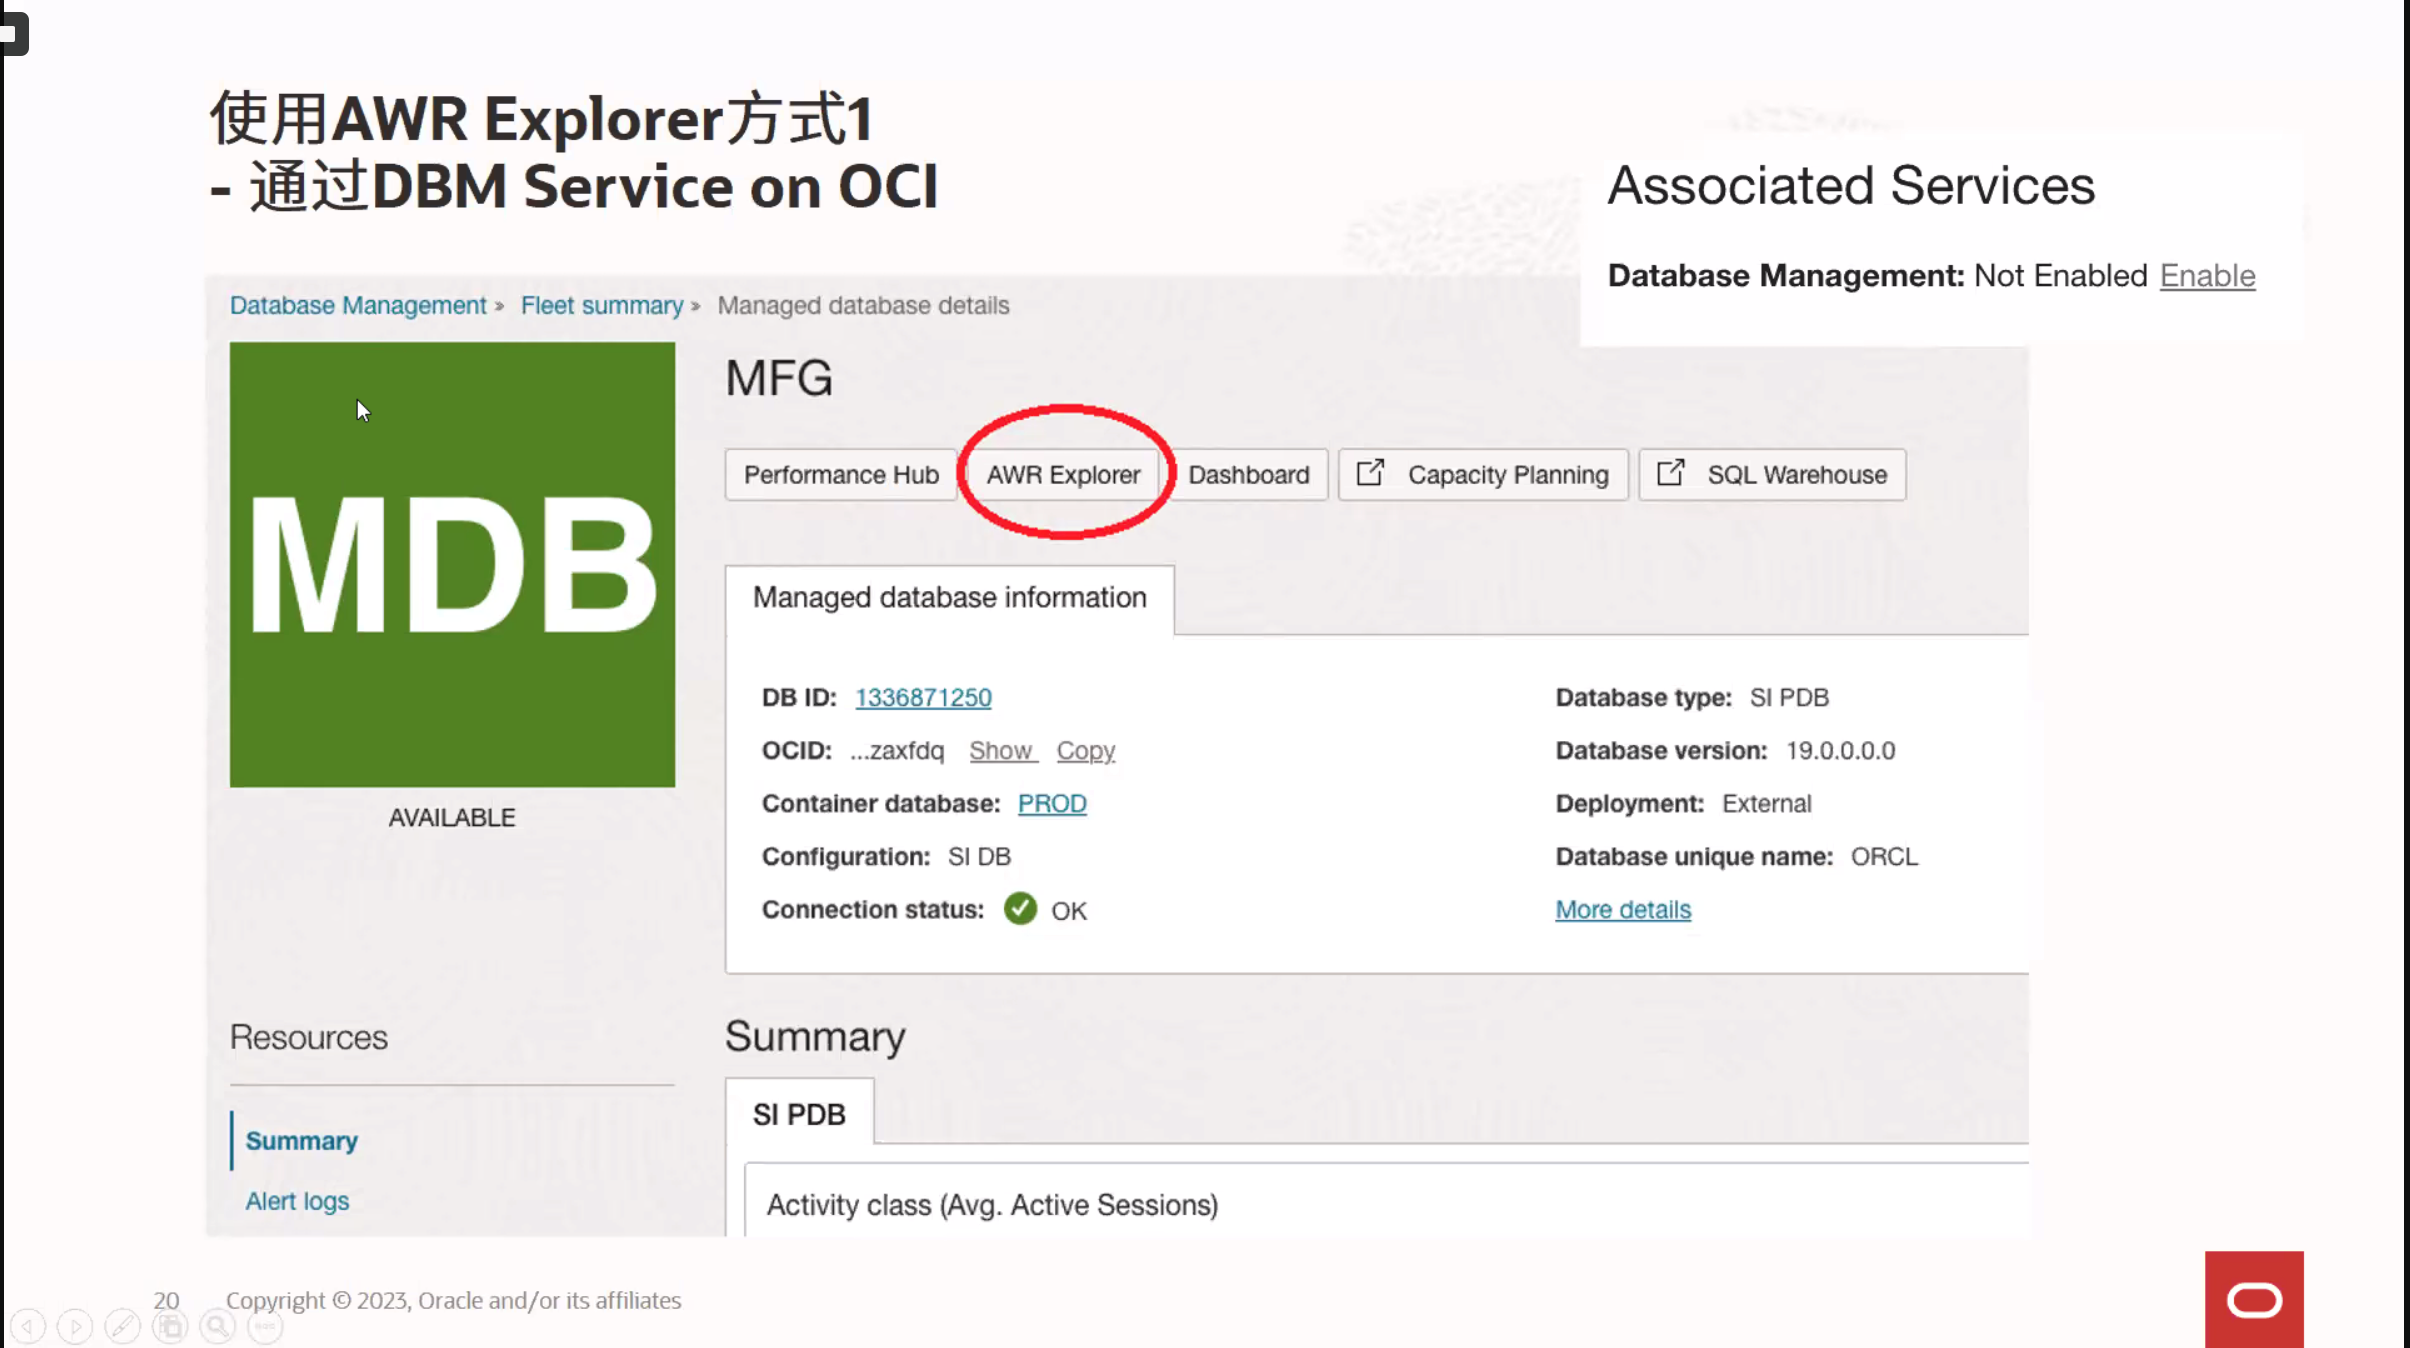Select the SI PDB summary tab
2410x1348 pixels.
(x=799, y=1112)
